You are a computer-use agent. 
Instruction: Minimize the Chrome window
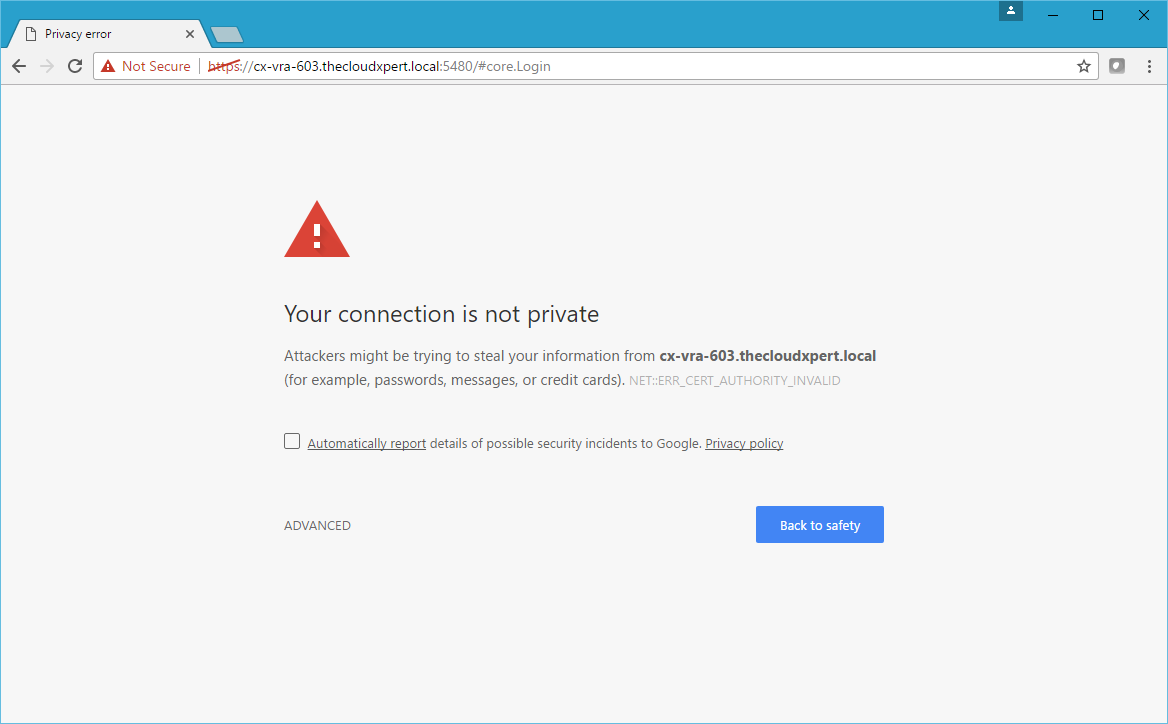[x=1053, y=15]
